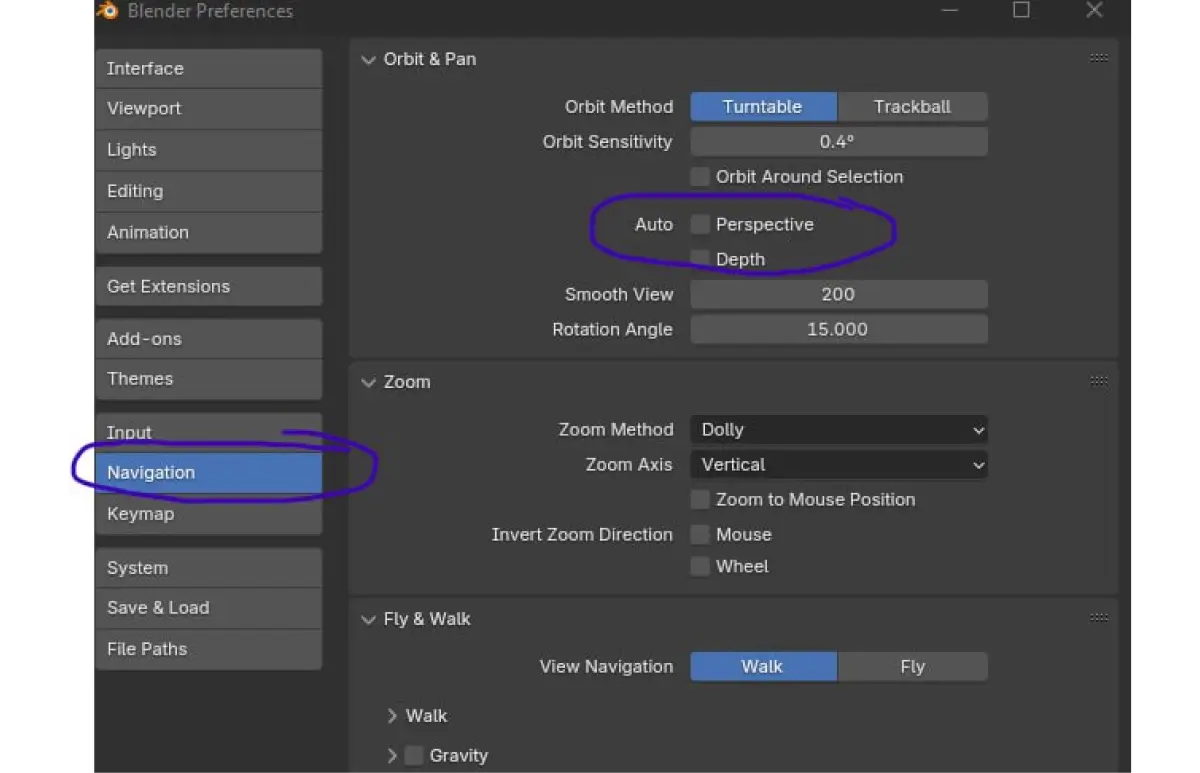
Task: Collapse the Fly & Walk section
Action: (x=369, y=620)
